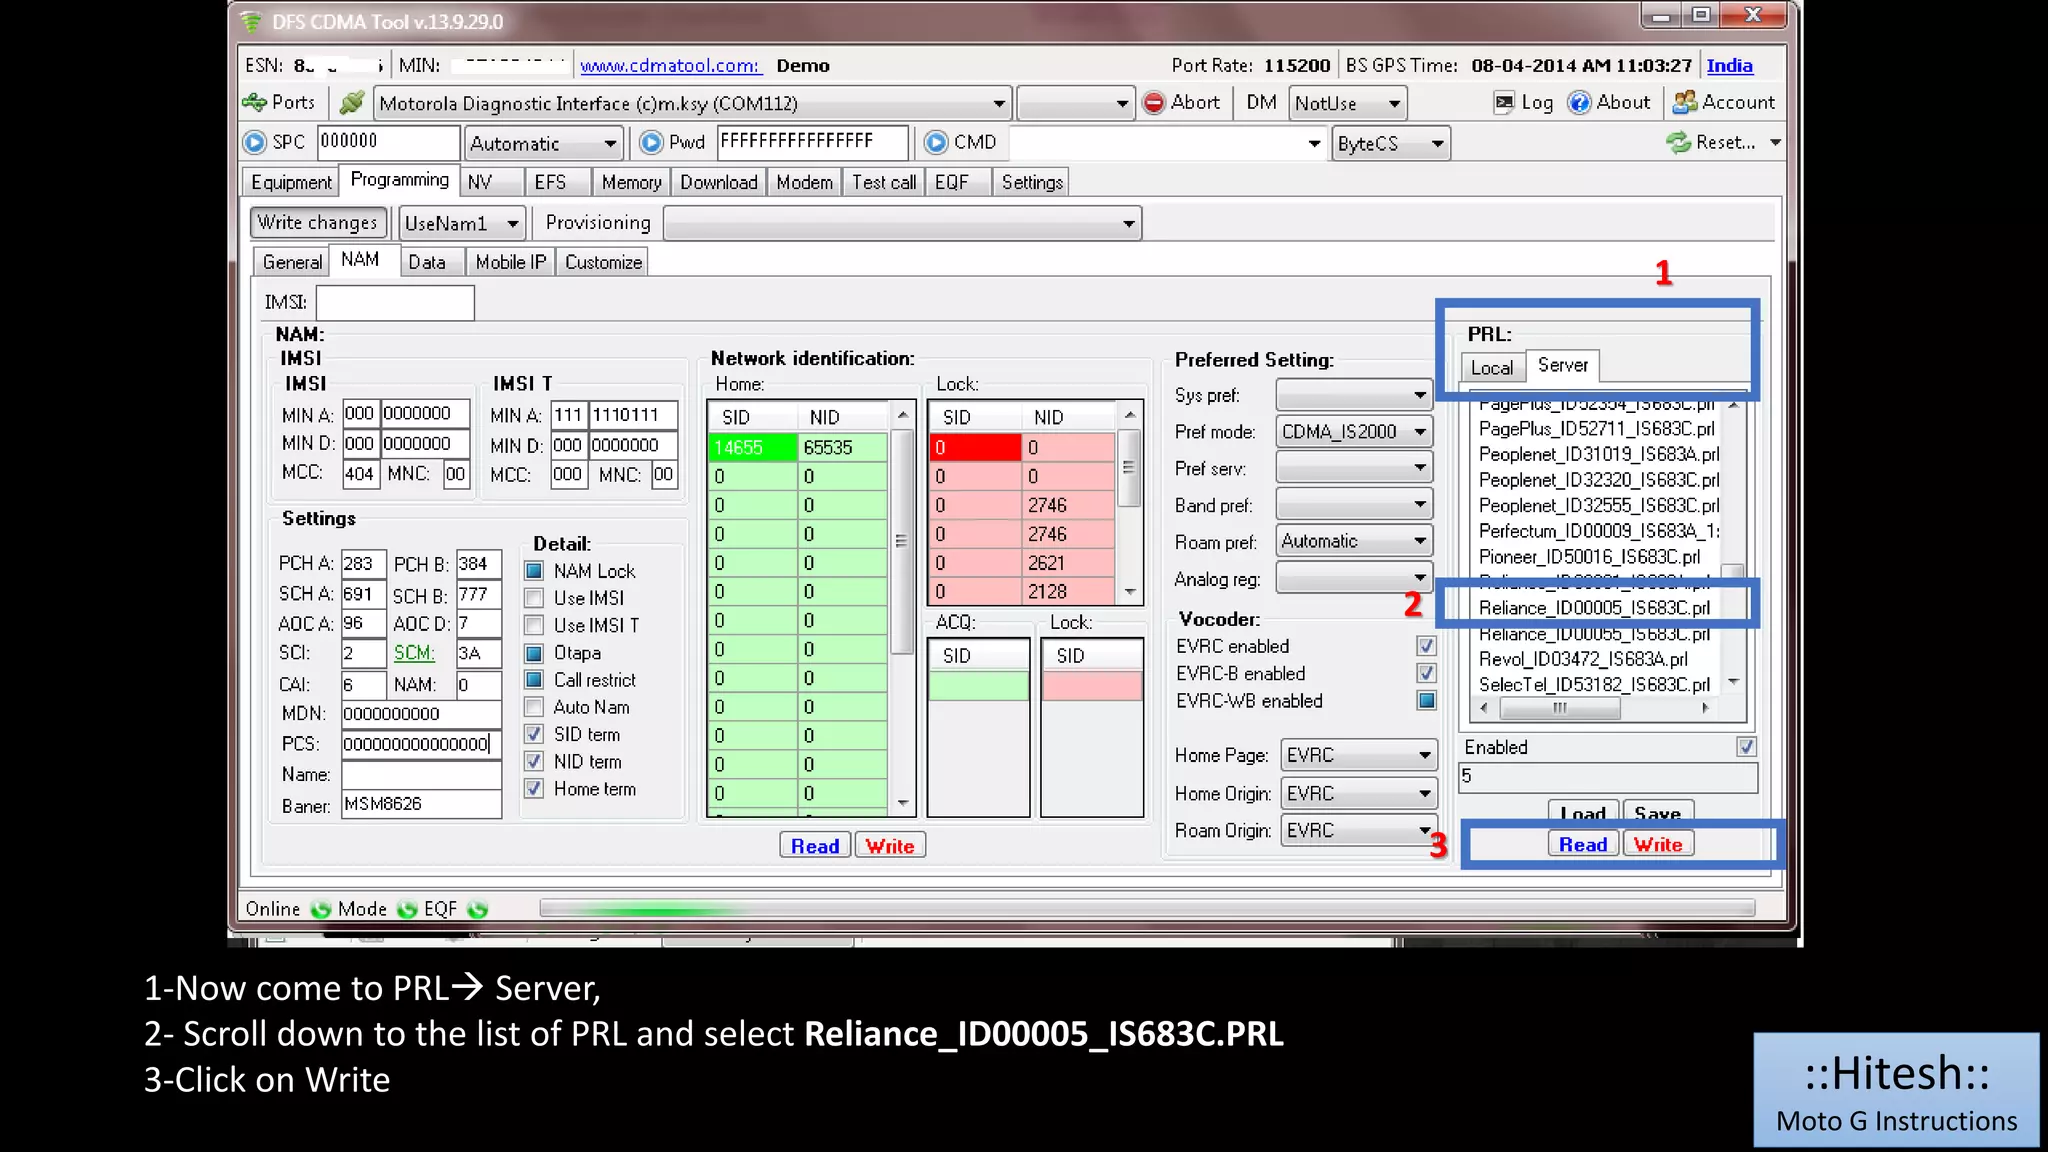This screenshot has height=1152, width=2048.
Task: Toggle the NAM Lock checkbox
Action: click(x=535, y=571)
